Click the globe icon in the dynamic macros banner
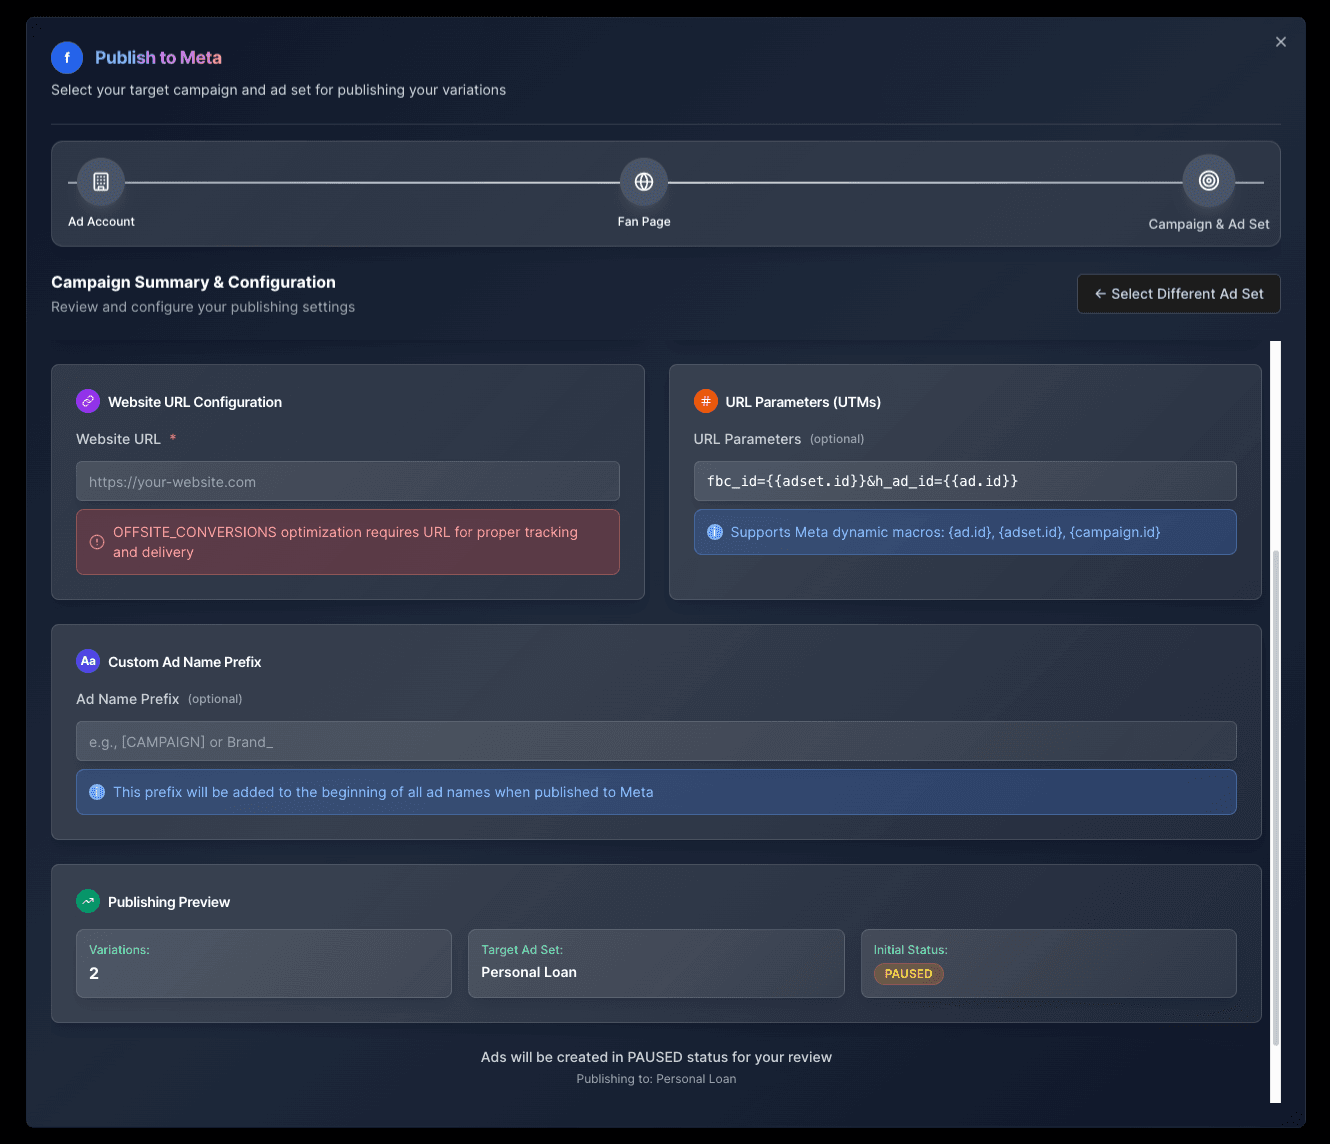This screenshot has width=1330, height=1144. (714, 531)
